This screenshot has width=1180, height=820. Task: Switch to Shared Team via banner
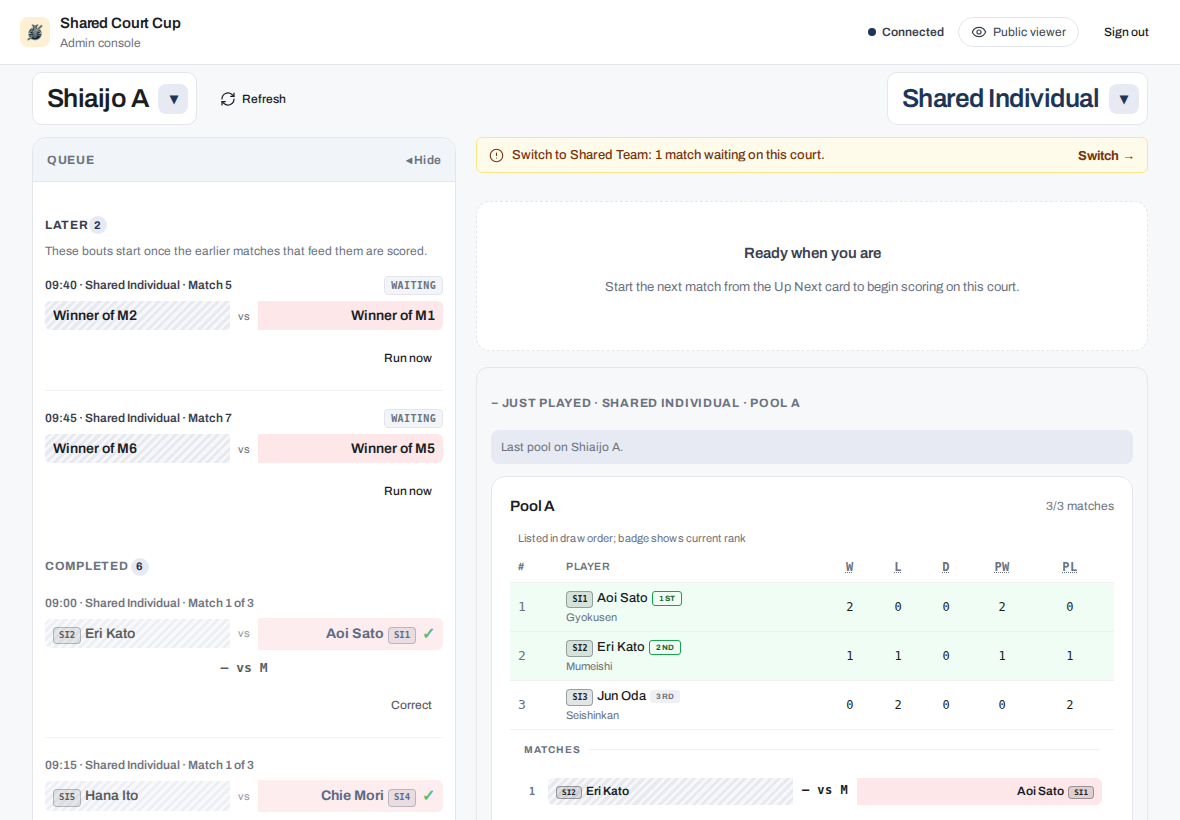tap(1105, 156)
